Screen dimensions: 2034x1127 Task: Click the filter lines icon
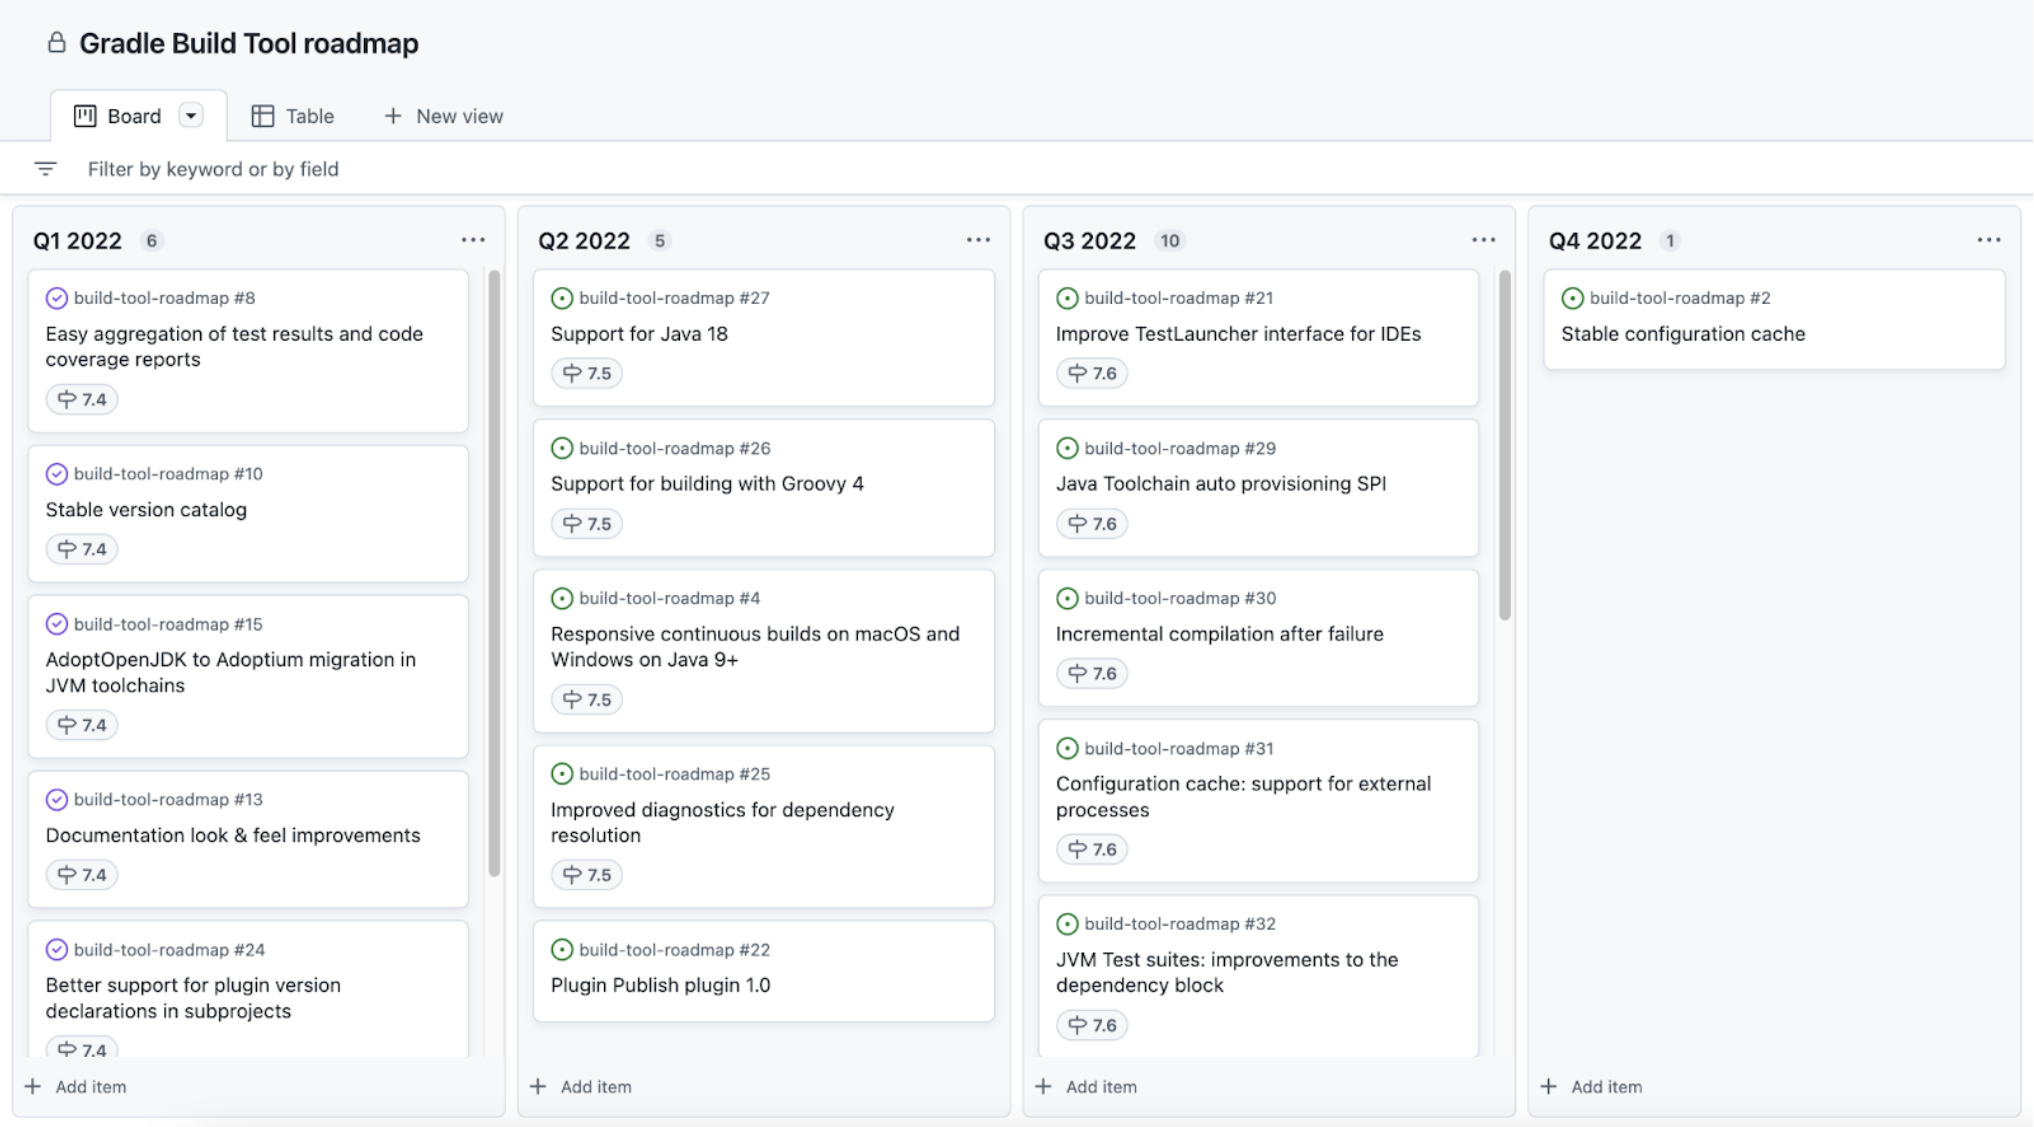45,169
